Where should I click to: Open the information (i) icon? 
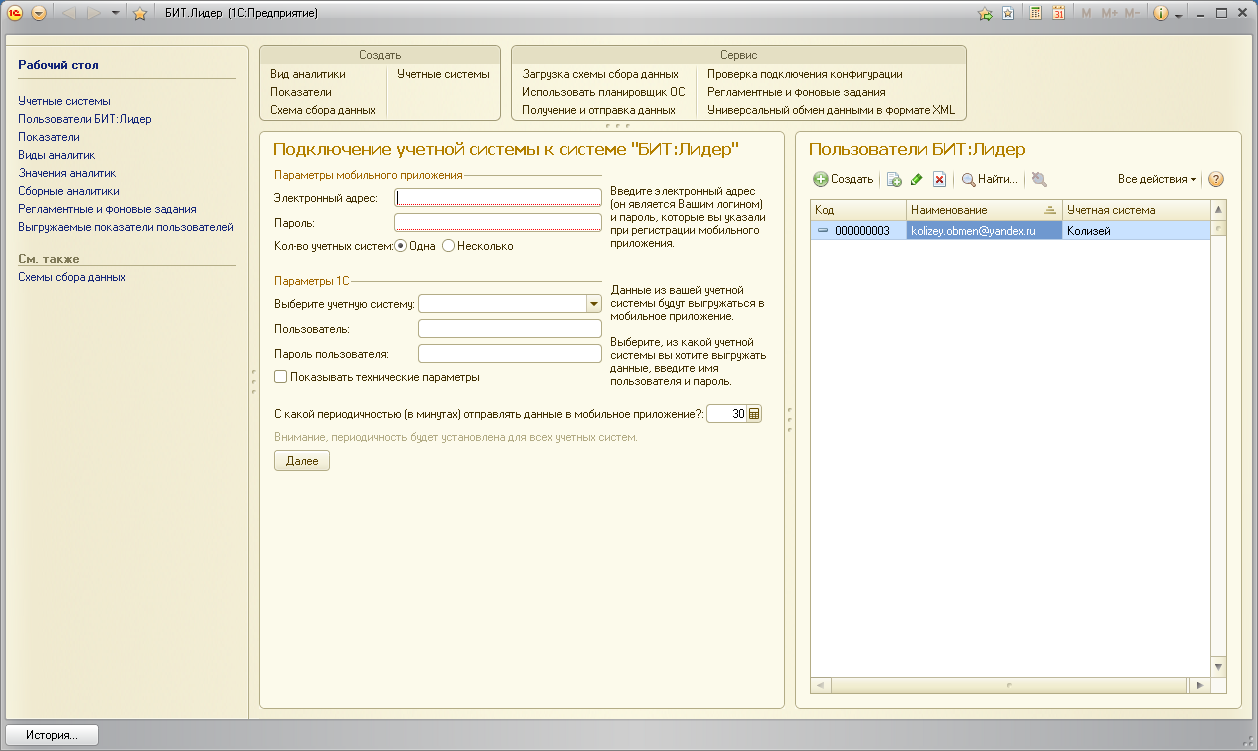1161,13
